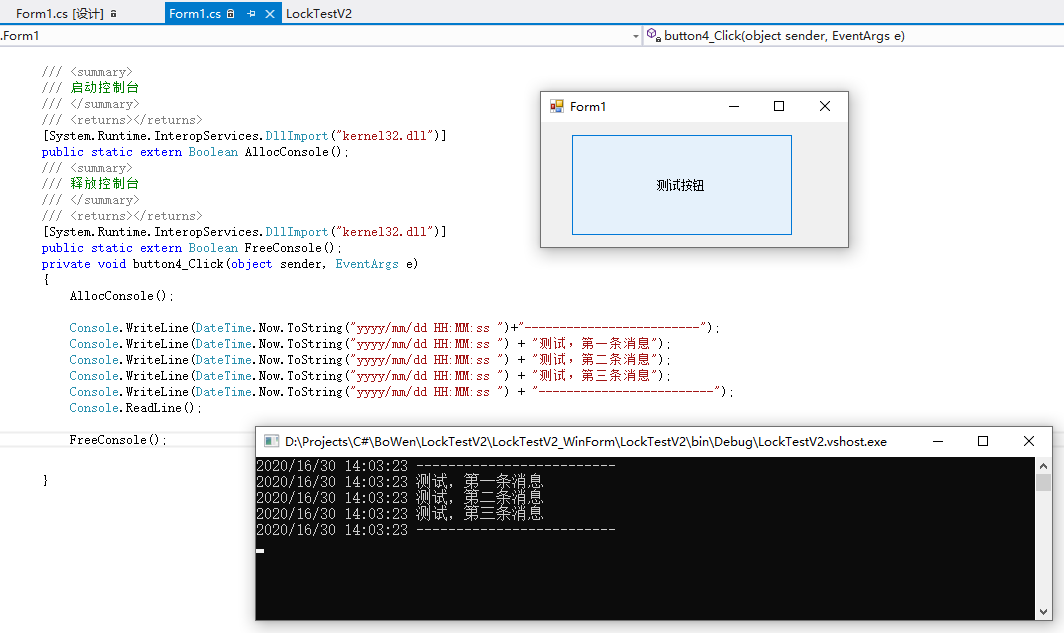Screen dimensions: 1064x633
Task: Click the 释放控制台 comment text
Action: coord(104,183)
